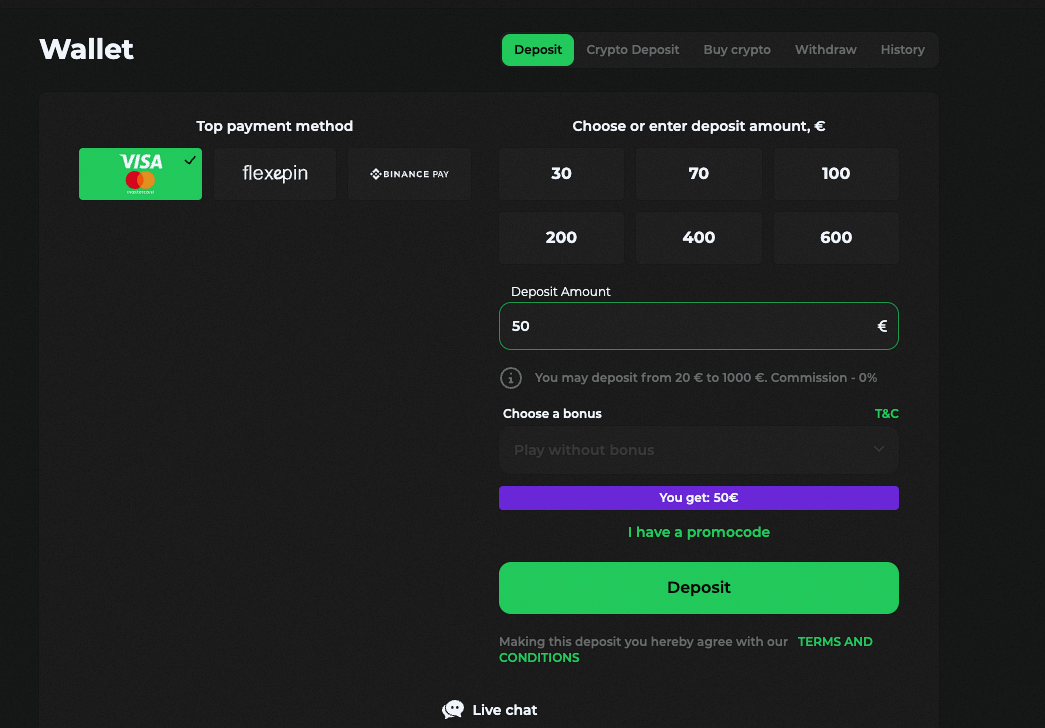The width and height of the screenshot is (1045, 728).
Task: Choose flexepin as payment method
Action: [x=275, y=174]
